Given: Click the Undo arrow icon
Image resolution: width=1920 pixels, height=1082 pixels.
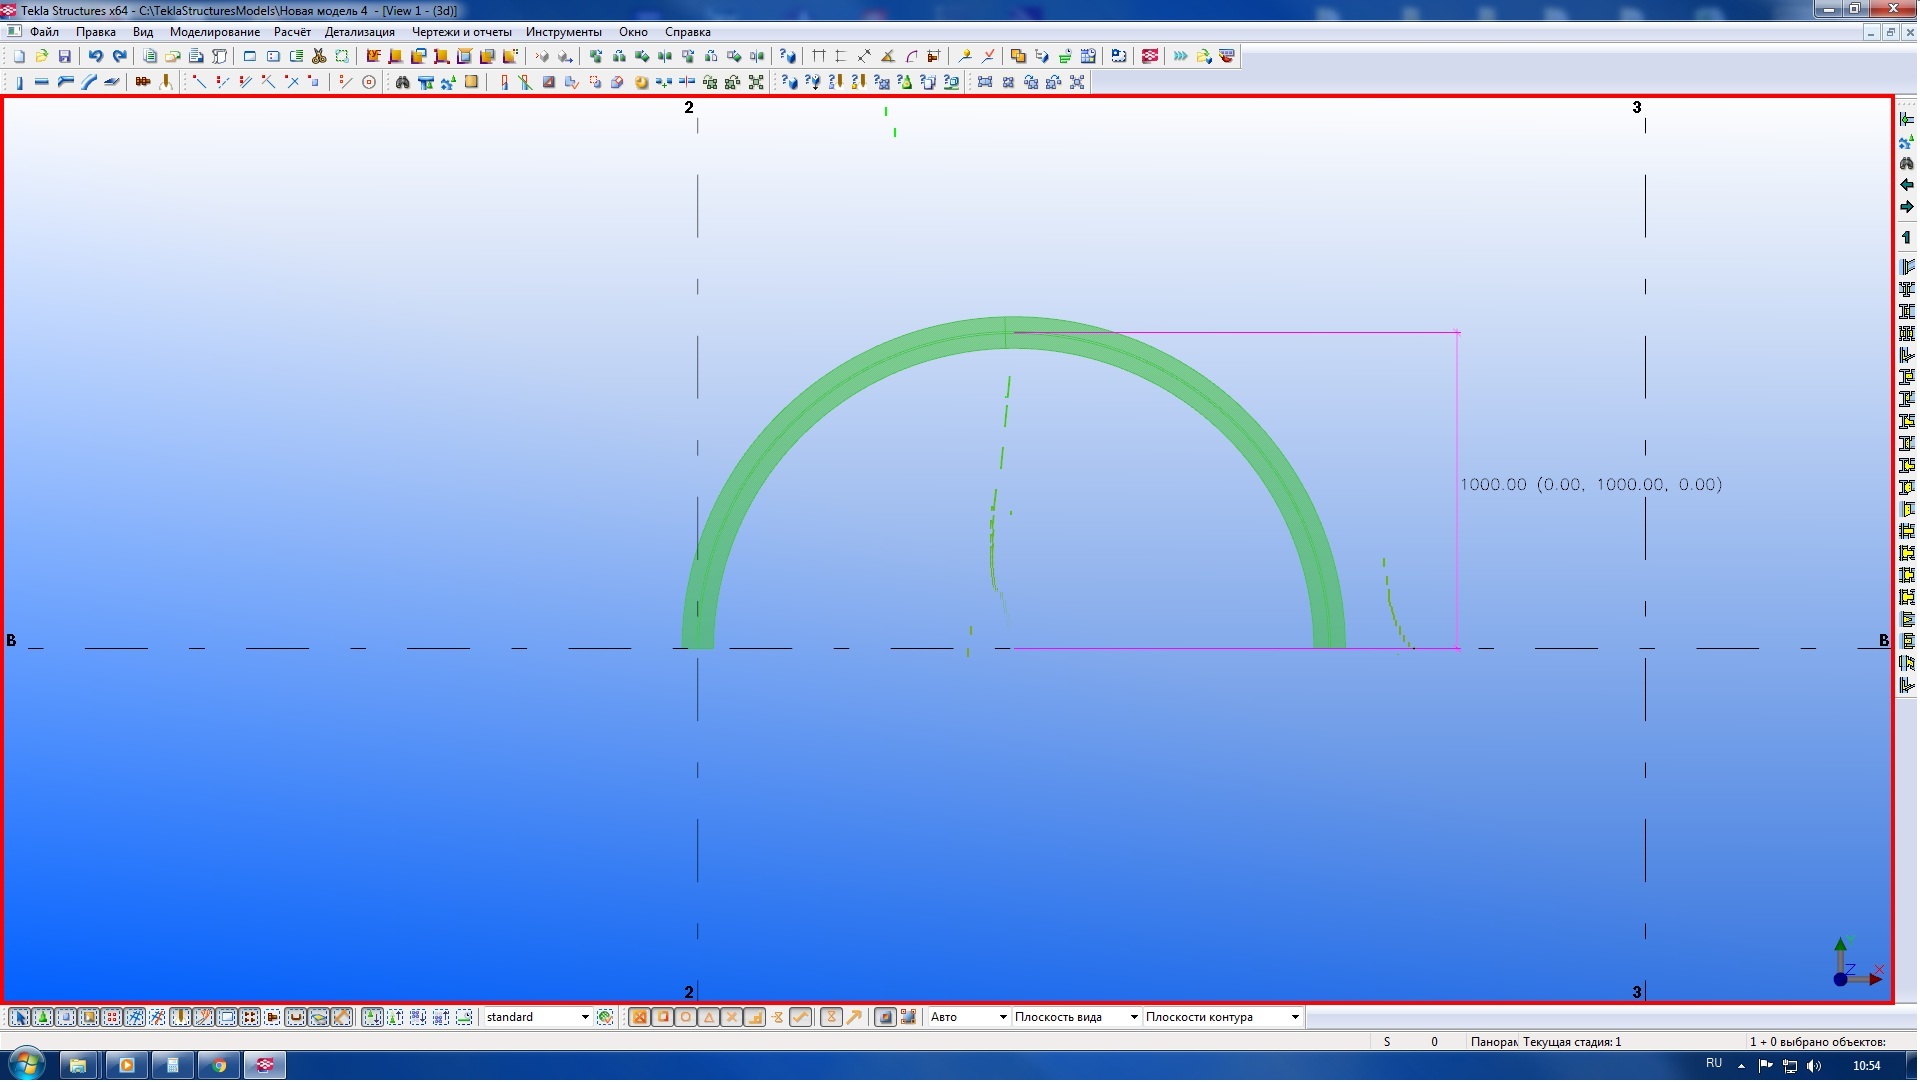Looking at the screenshot, I should (x=95, y=57).
